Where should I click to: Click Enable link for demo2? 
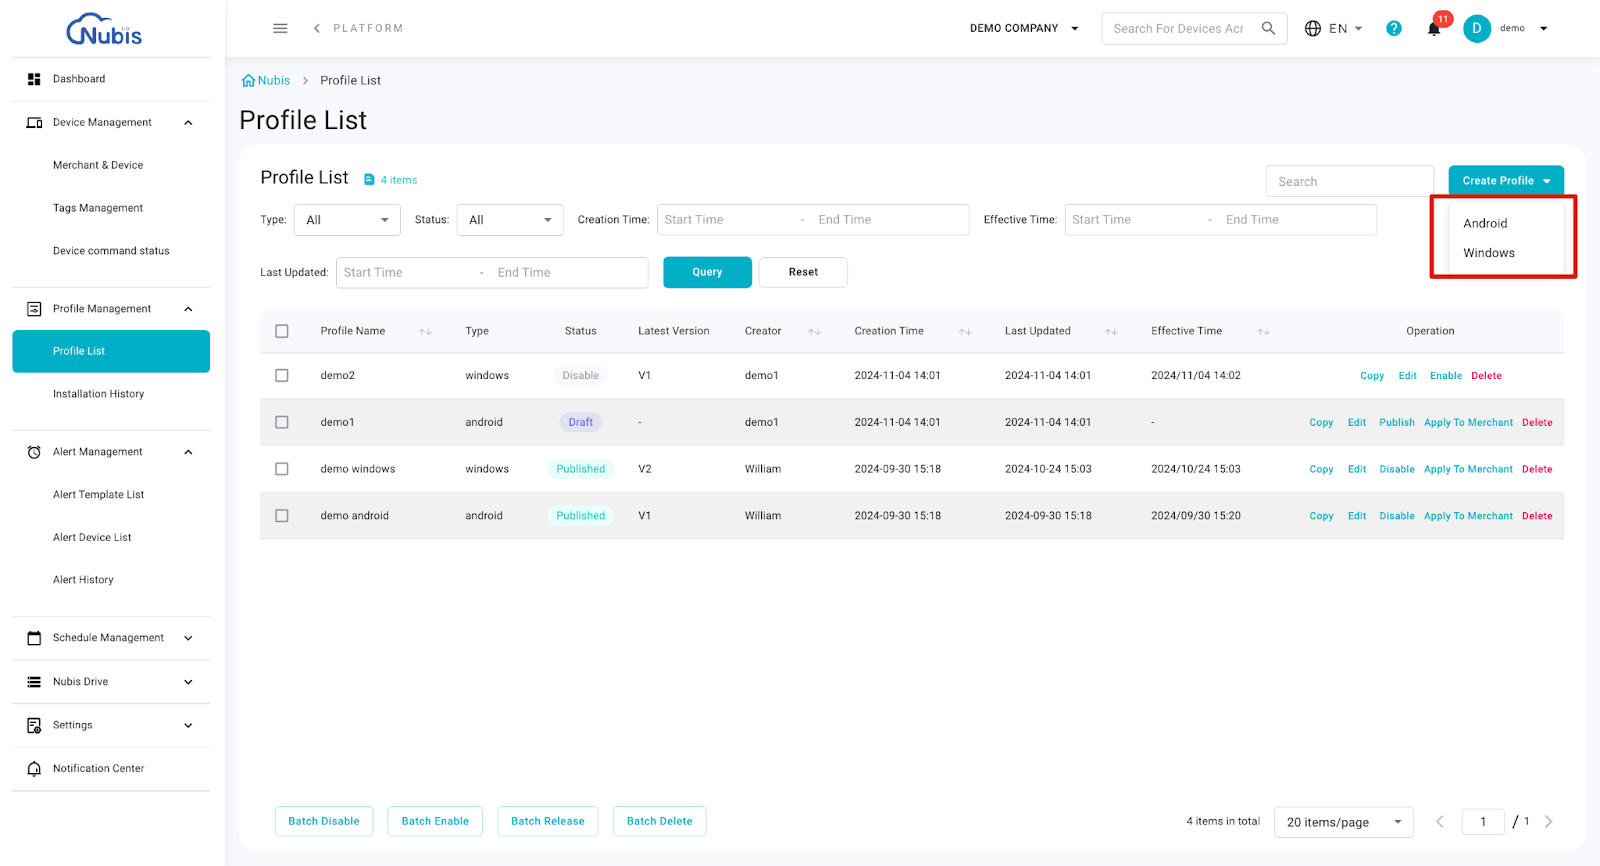click(1446, 376)
